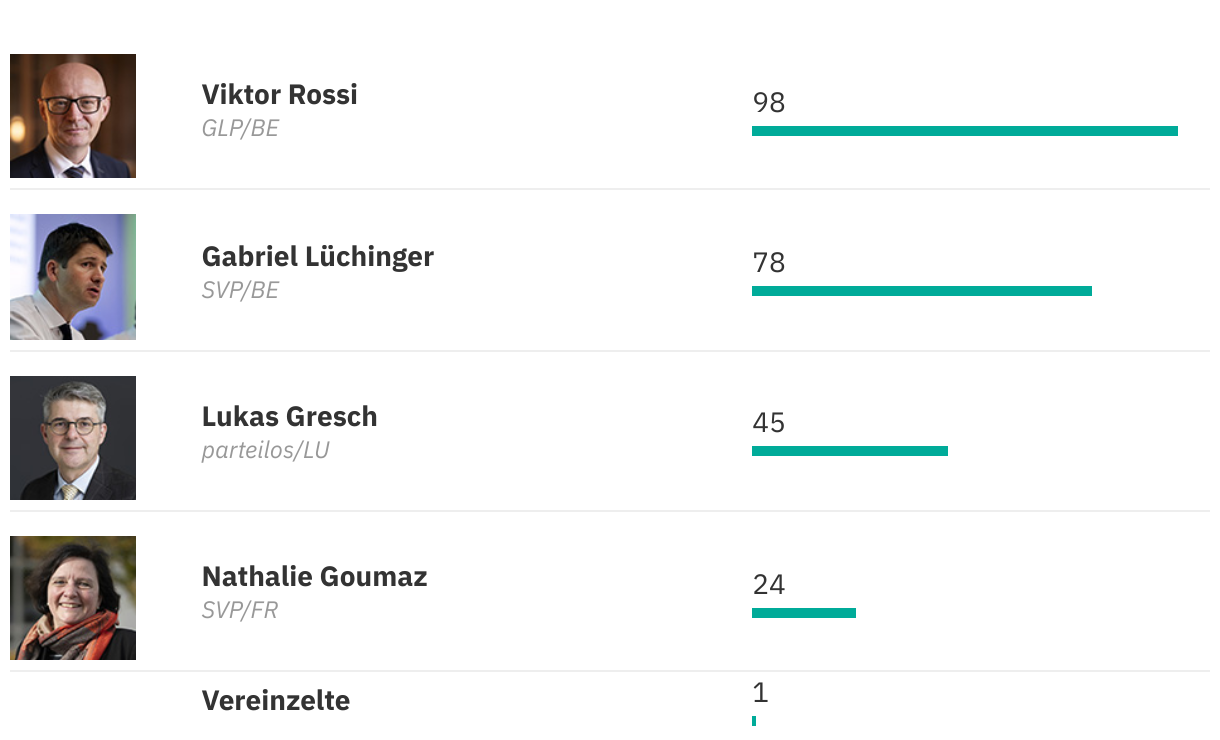The width and height of the screenshot is (1220, 740).
Task: Select the name Nathalie Goumaz
Action: (314, 577)
